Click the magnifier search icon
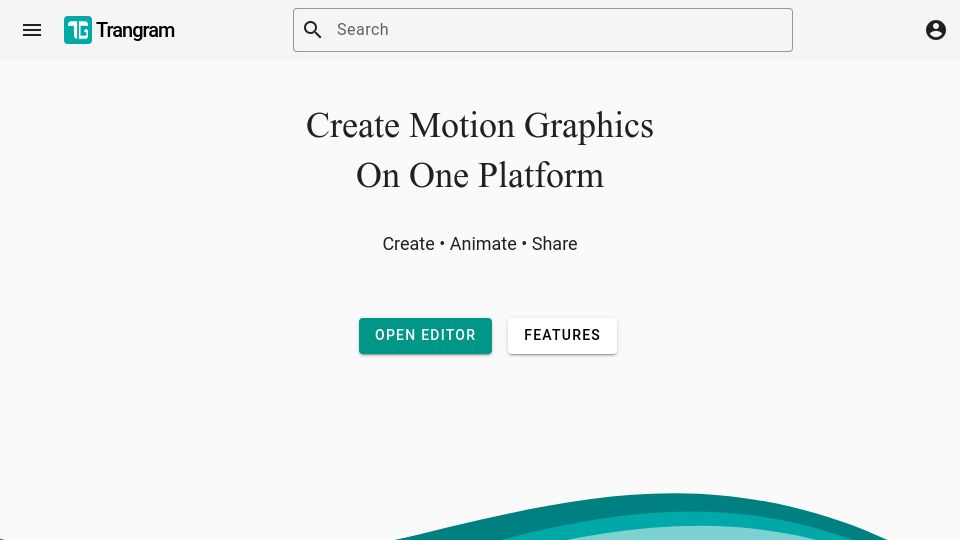960x540 pixels. tap(313, 30)
